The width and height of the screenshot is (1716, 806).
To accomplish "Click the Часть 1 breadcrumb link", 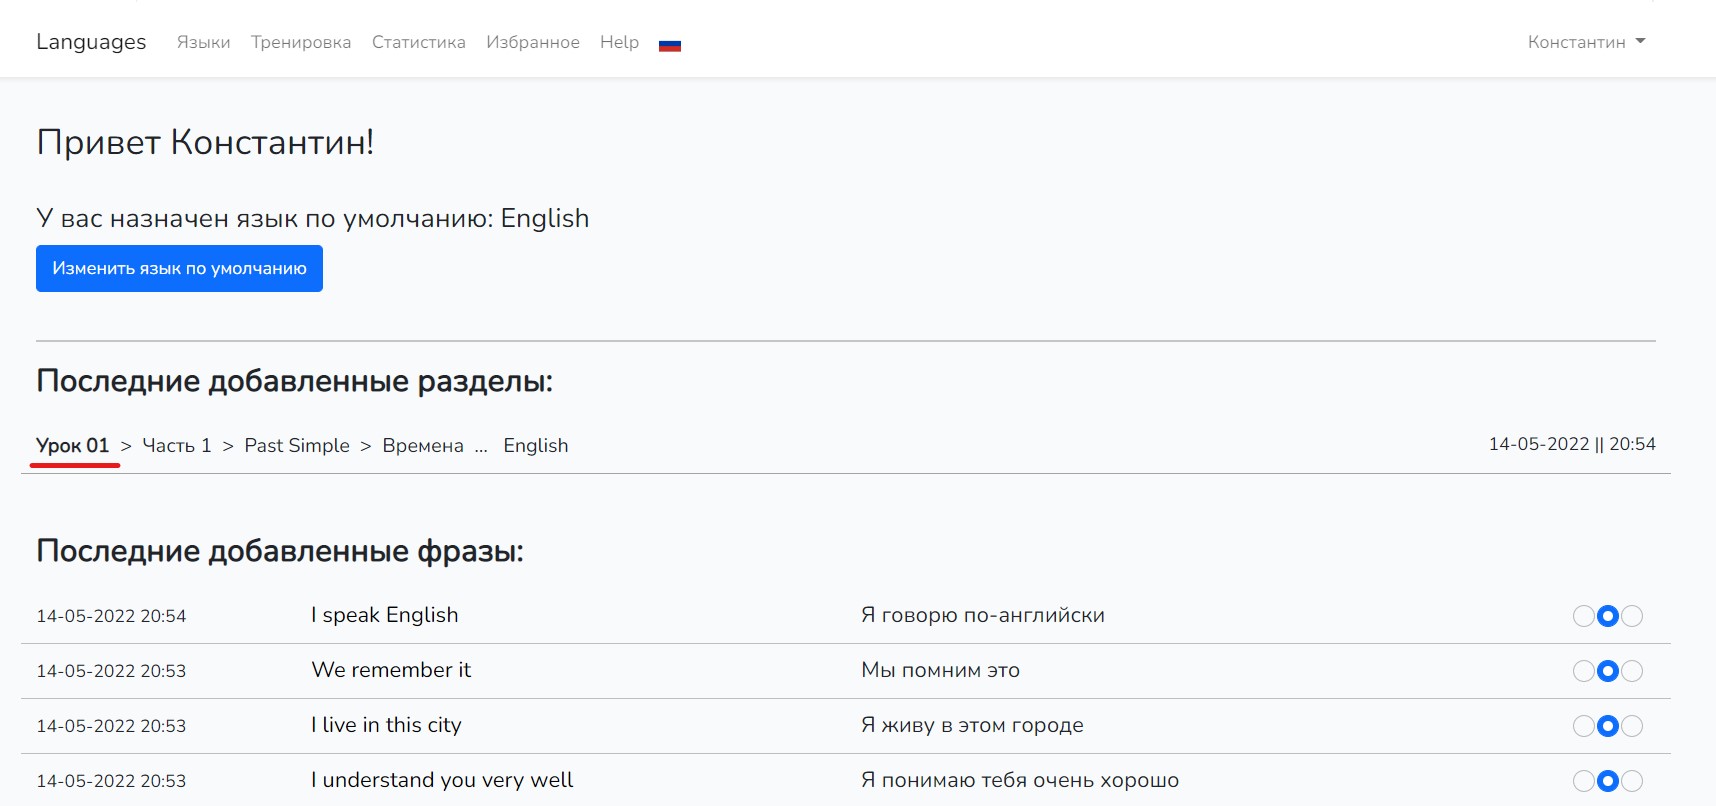I will 177,446.
